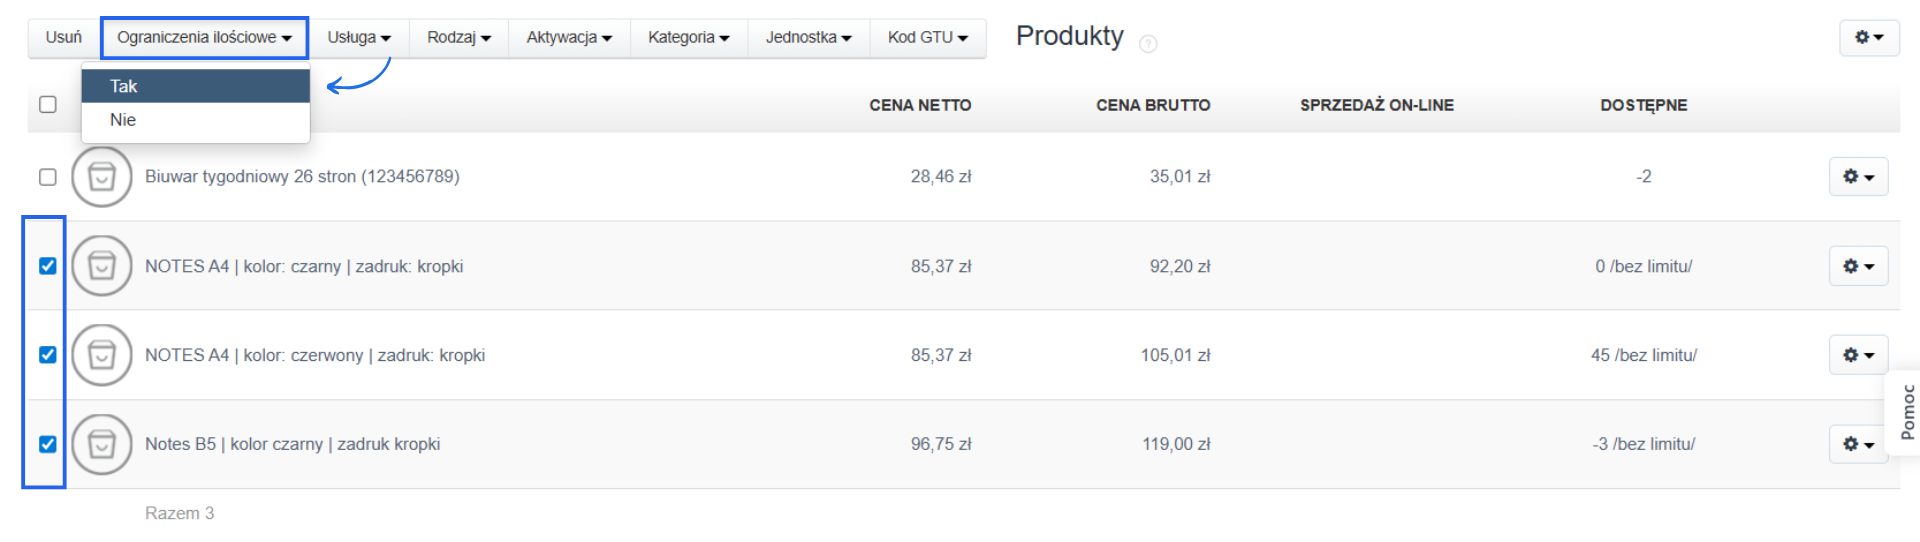1920x542 pixels.
Task: Uncheck NOTES A4 czerwony checkbox
Action: (x=48, y=355)
